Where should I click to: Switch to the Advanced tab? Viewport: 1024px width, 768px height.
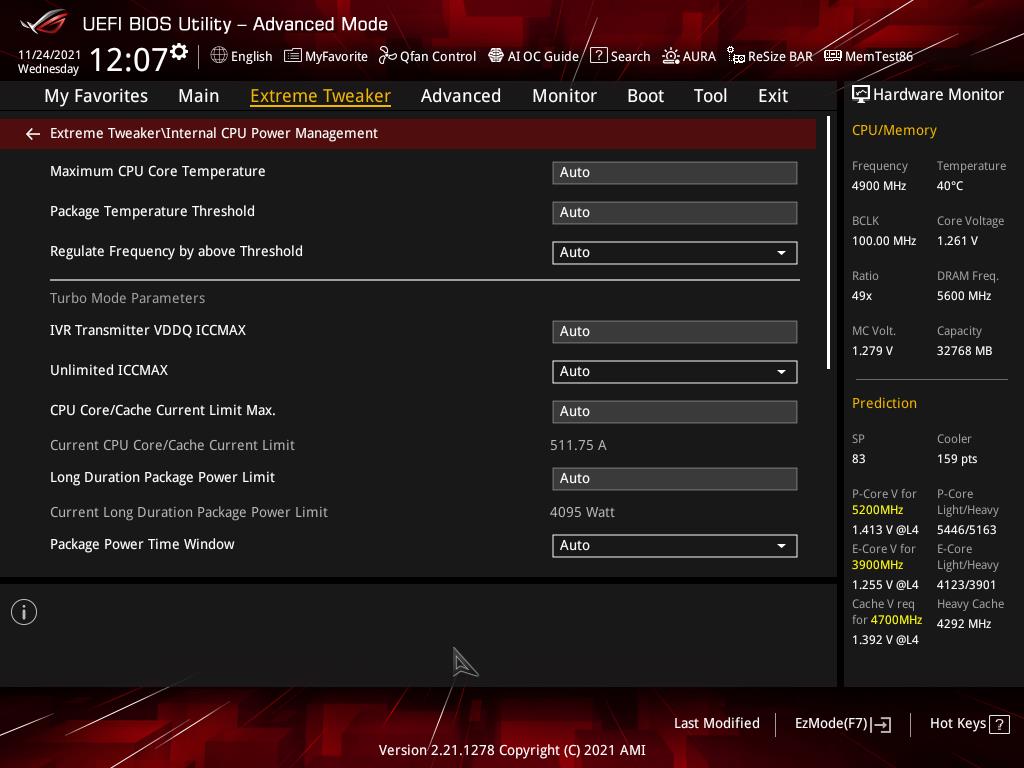(x=460, y=96)
